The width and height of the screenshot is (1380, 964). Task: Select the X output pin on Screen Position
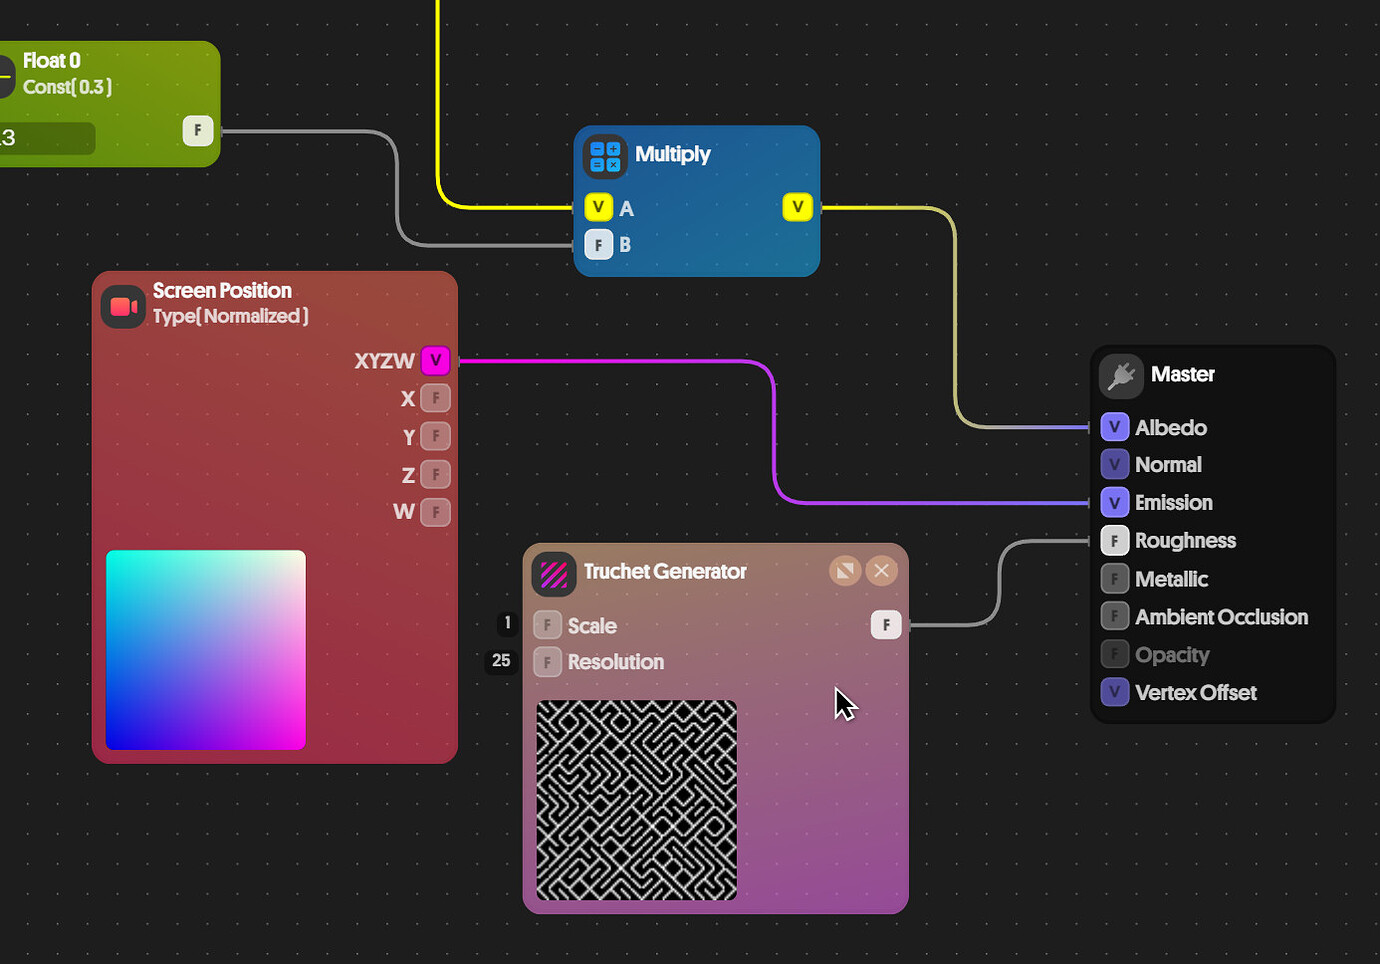435,397
